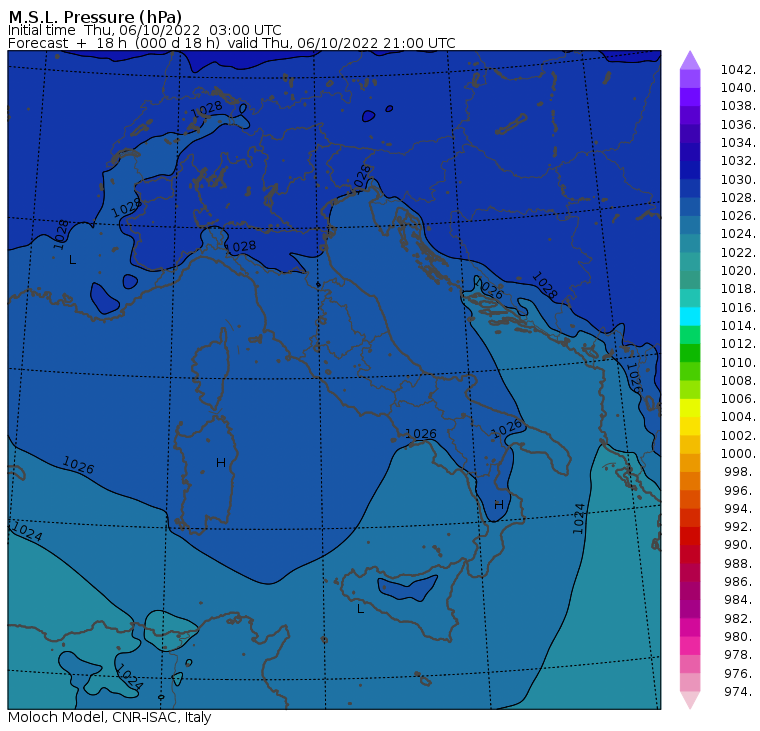
Task: Click the "1042." legend label
Action: [738, 70]
